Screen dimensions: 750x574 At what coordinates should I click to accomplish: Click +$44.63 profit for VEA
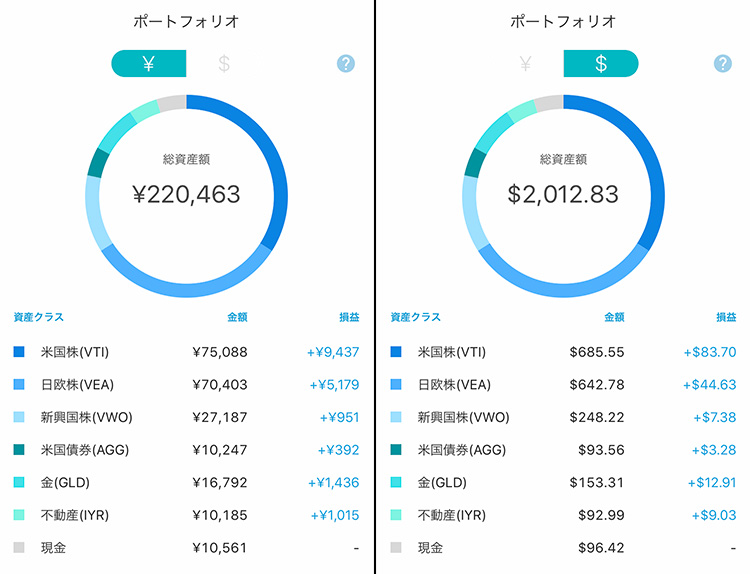pos(709,385)
